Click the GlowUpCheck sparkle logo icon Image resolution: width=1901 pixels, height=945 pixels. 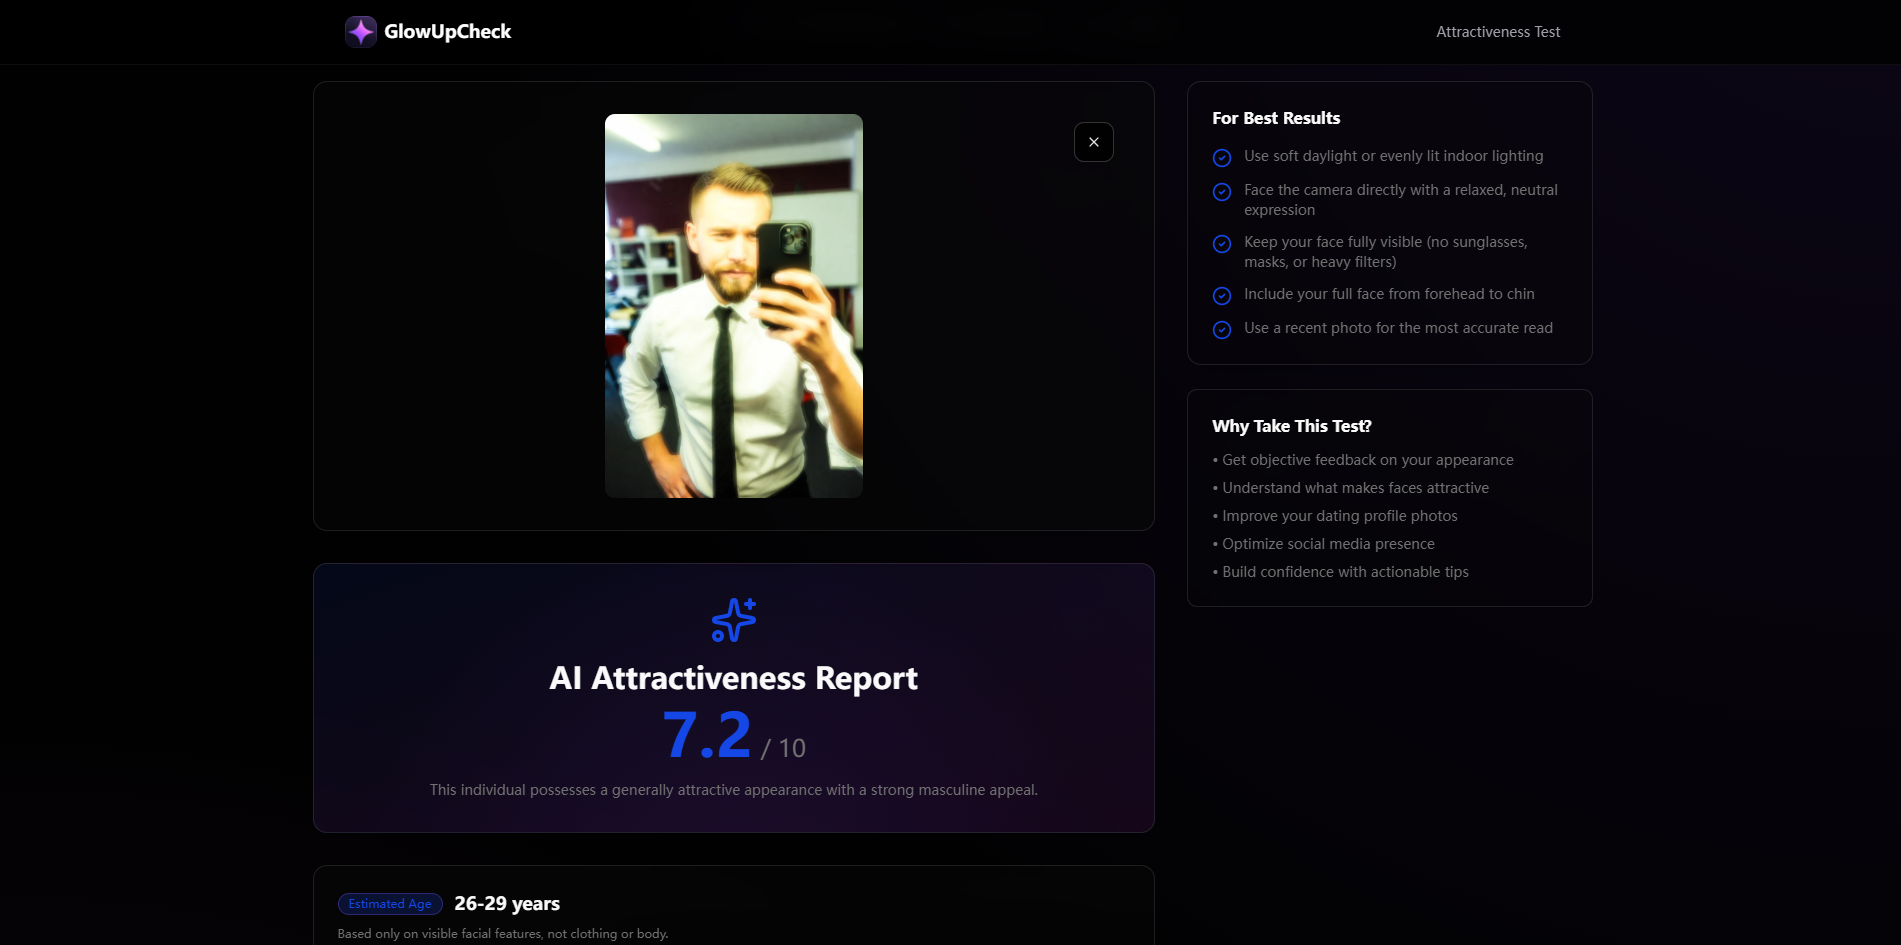[x=359, y=31]
